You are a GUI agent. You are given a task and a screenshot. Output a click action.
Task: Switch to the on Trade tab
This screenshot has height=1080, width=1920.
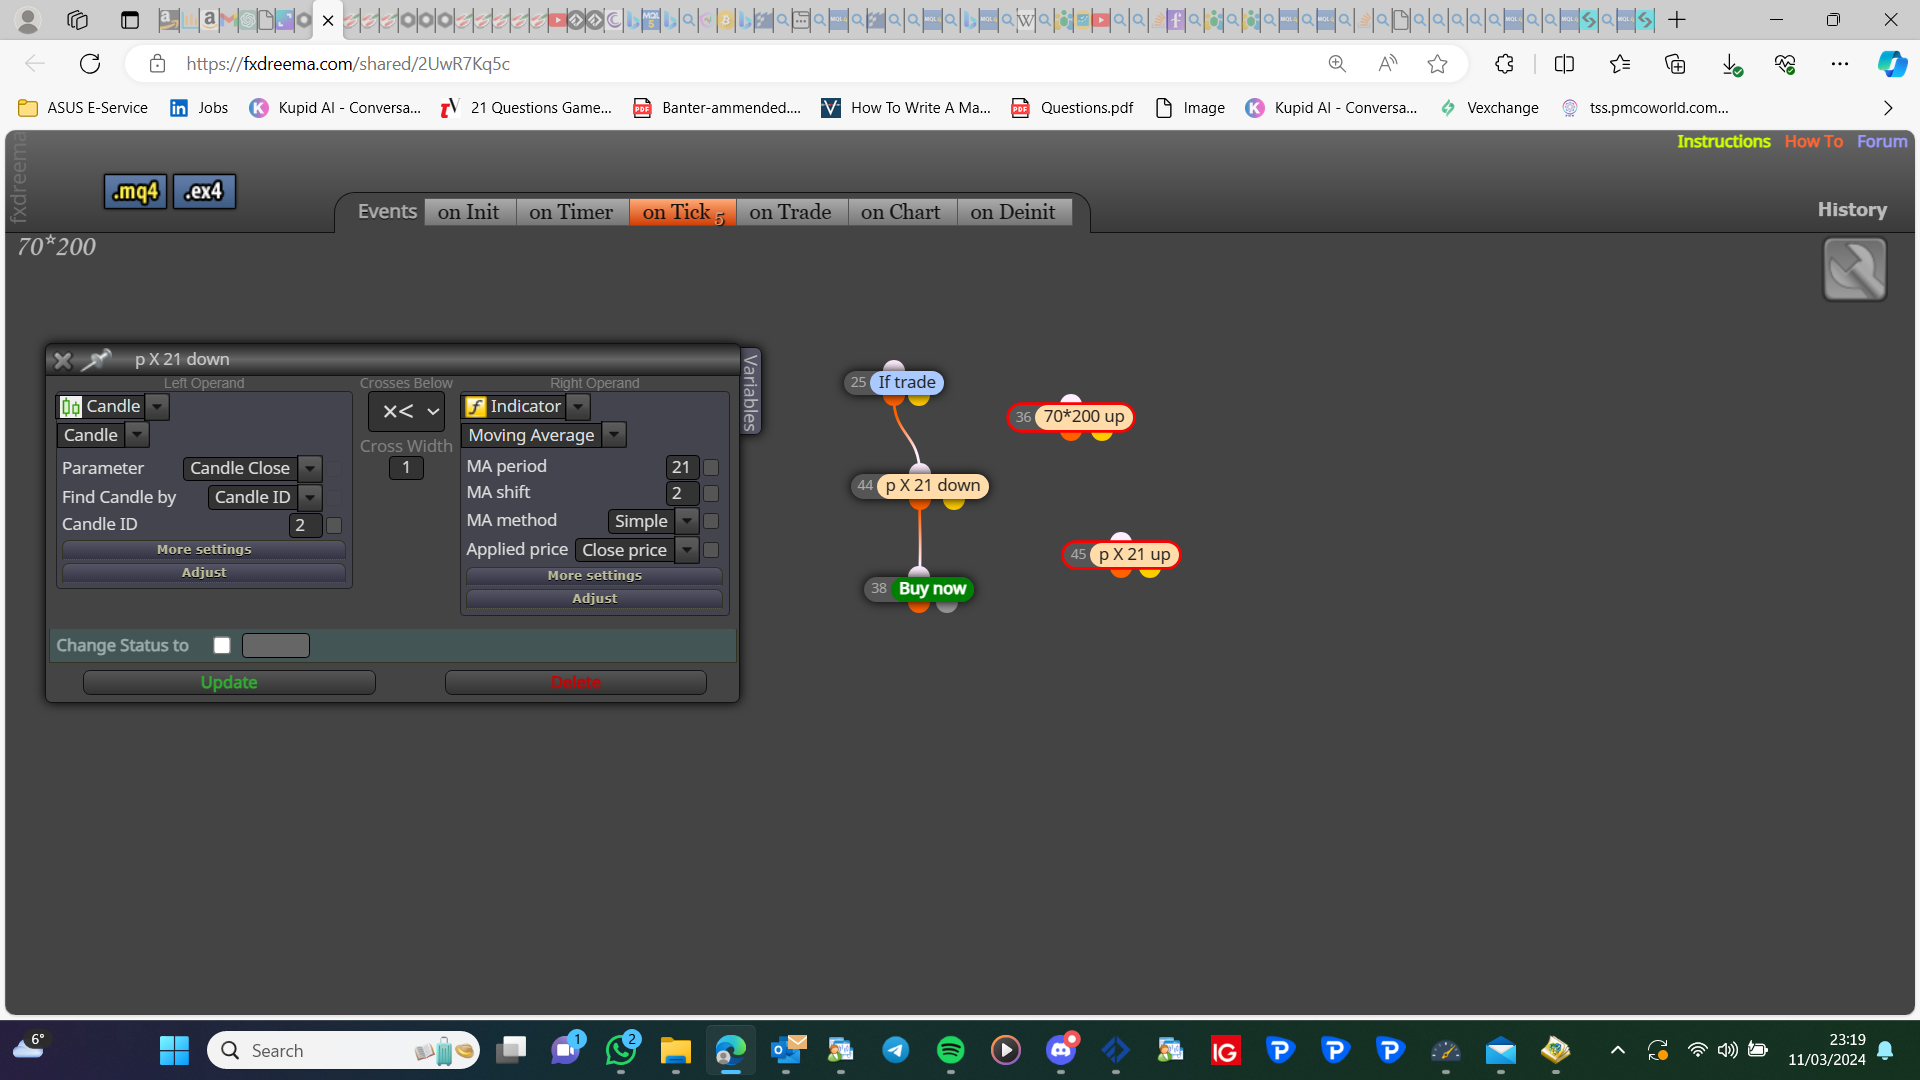tap(790, 212)
